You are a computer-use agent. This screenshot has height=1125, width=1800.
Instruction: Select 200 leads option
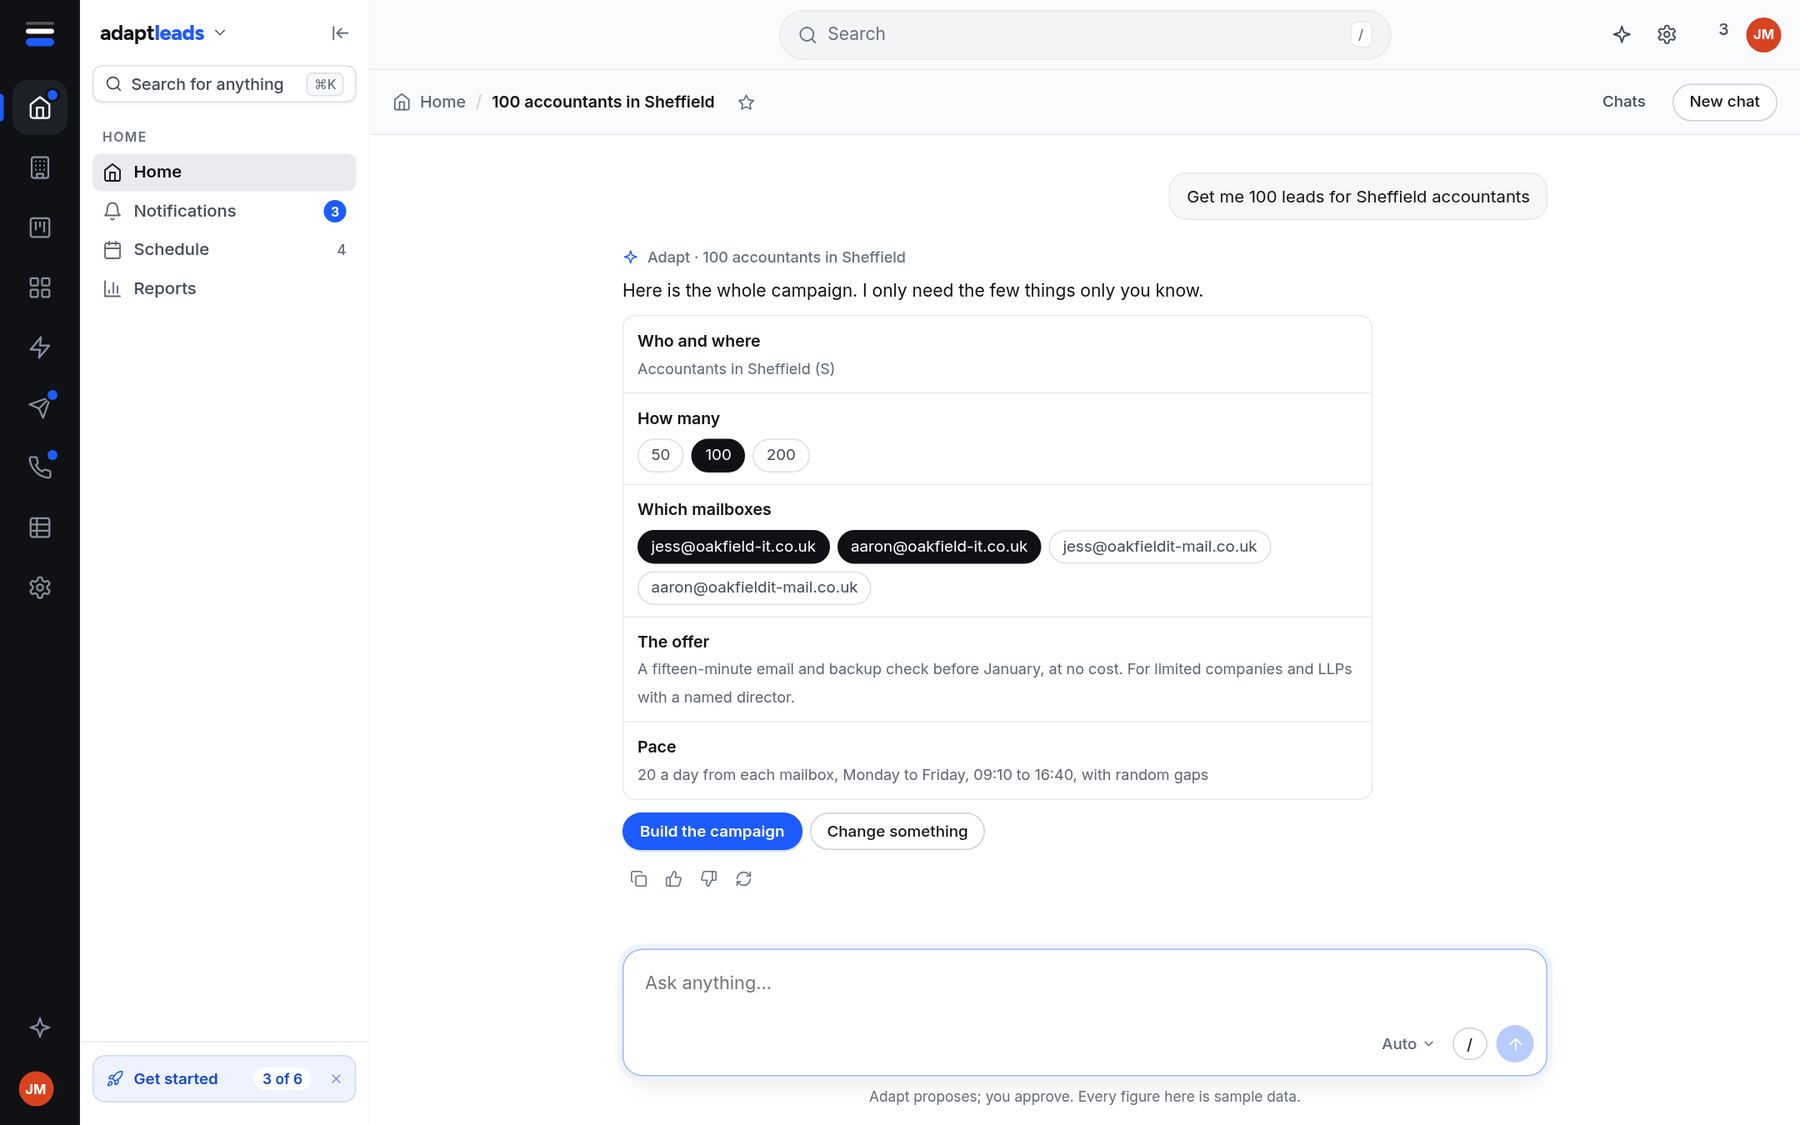pyautogui.click(x=781, y=455)
